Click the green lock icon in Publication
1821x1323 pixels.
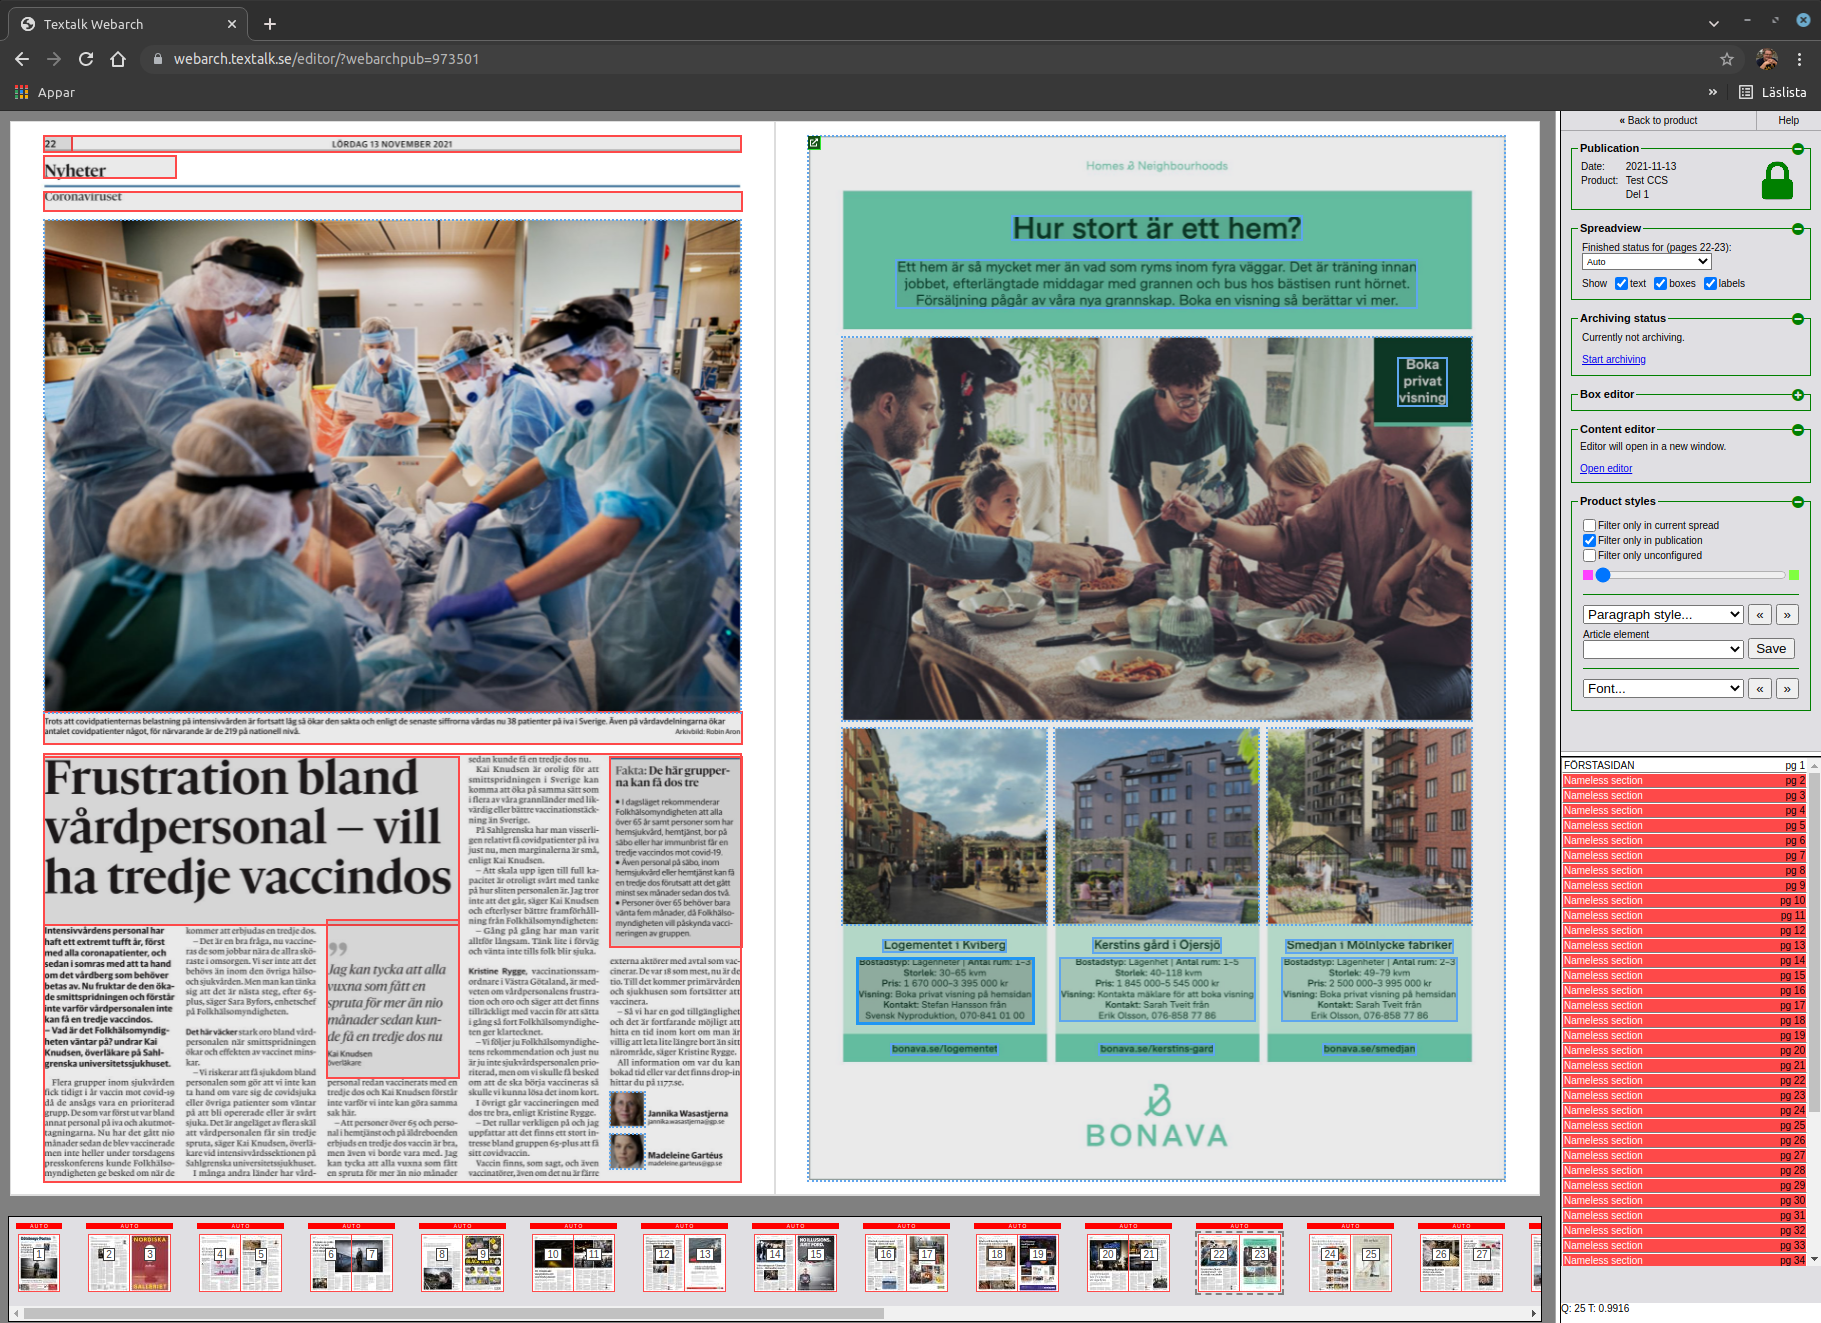(x=1777, y=181)
